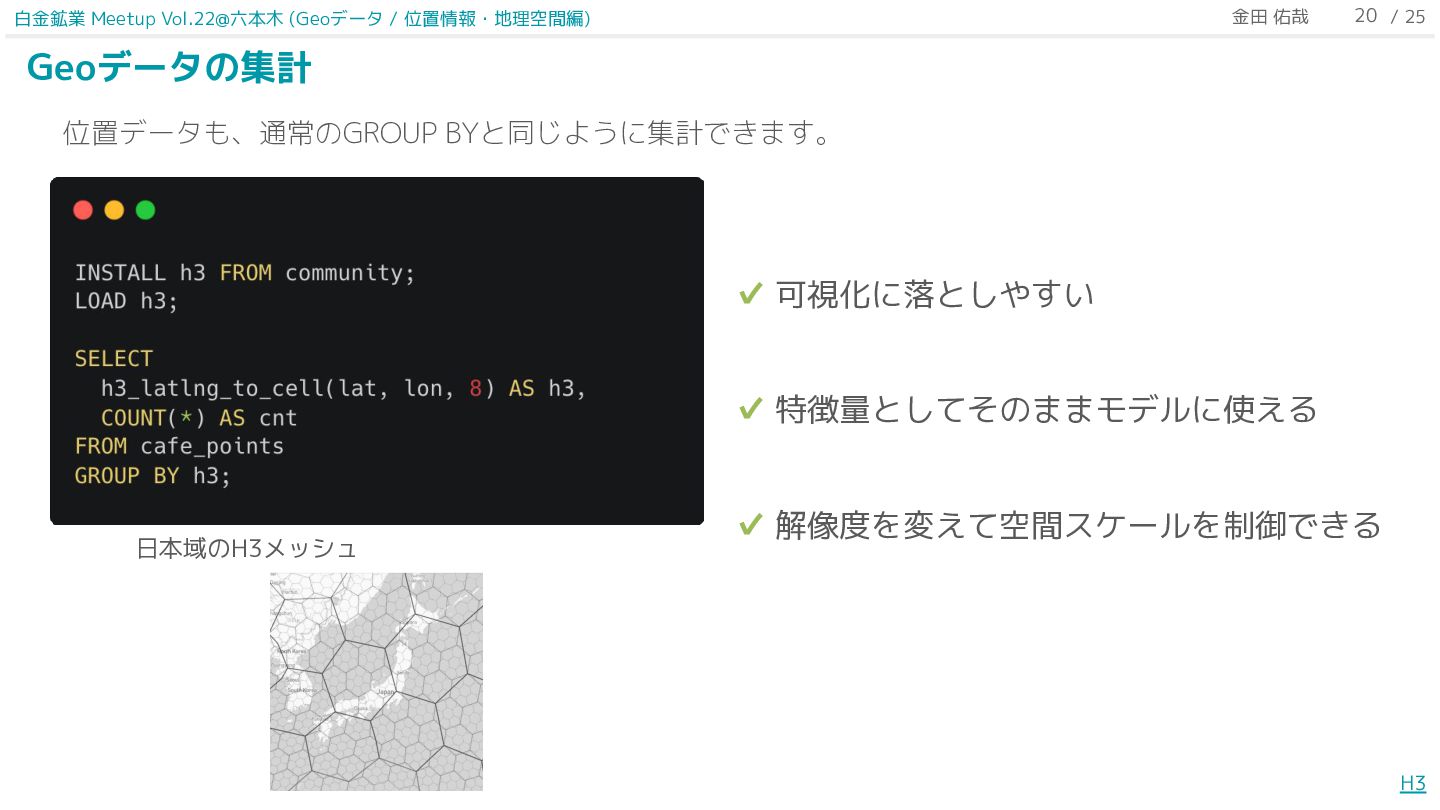
Task: Click the checkmark beside 解像度を変えて空間スケールを制御できる
Action: pyautogui.click(x=751, y=524)
